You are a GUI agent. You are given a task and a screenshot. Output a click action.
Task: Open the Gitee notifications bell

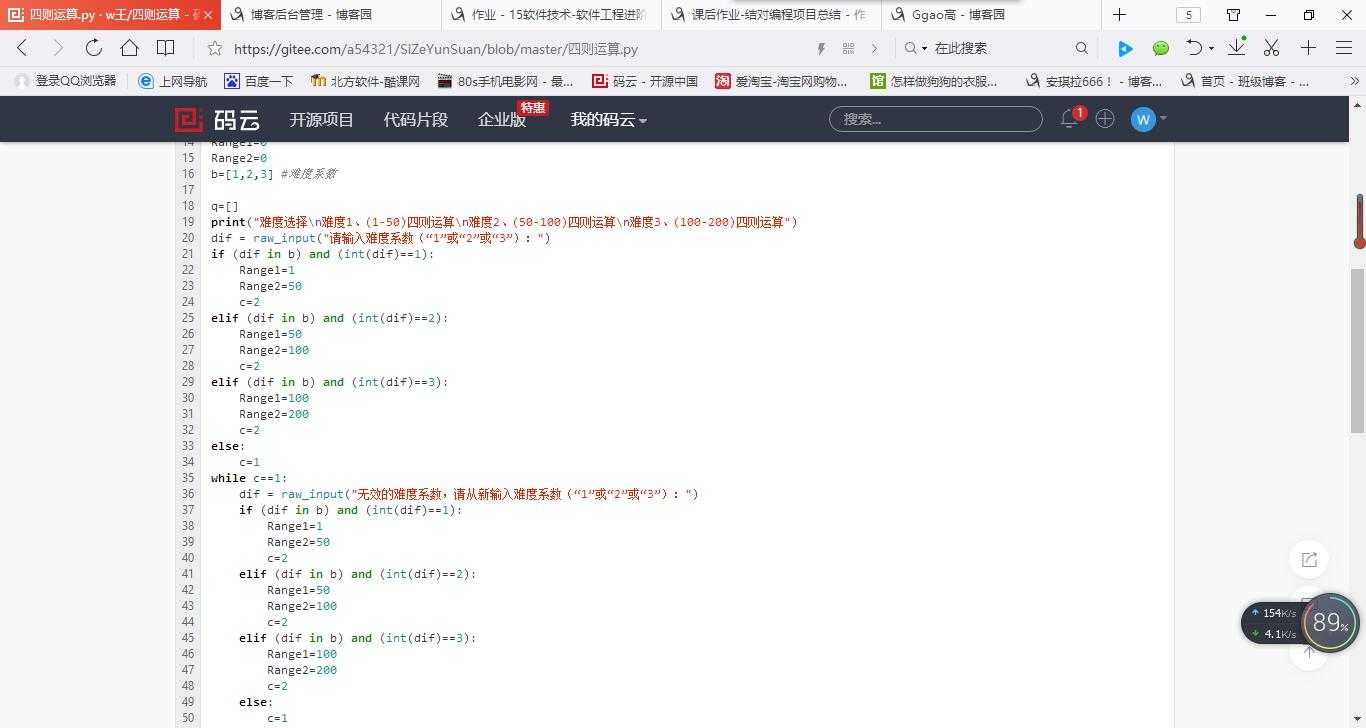[1069, 119]
